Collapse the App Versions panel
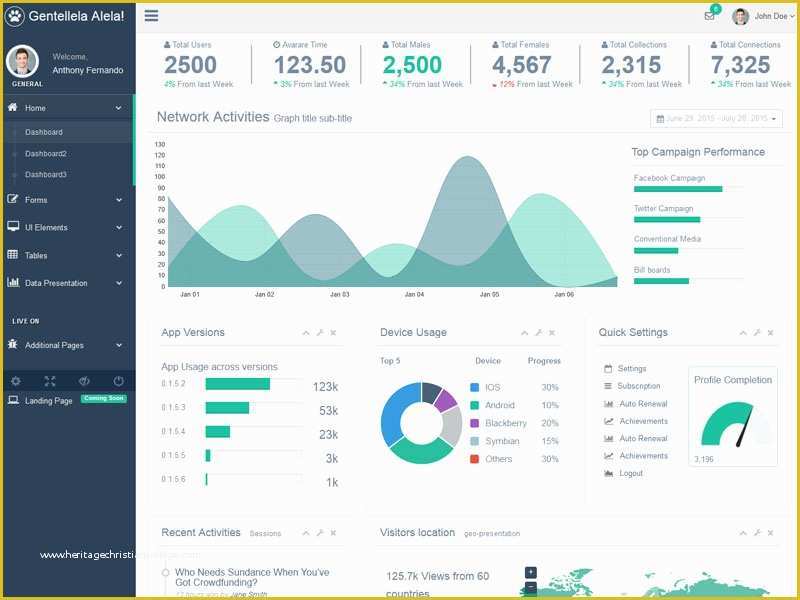 click(306, 333)
